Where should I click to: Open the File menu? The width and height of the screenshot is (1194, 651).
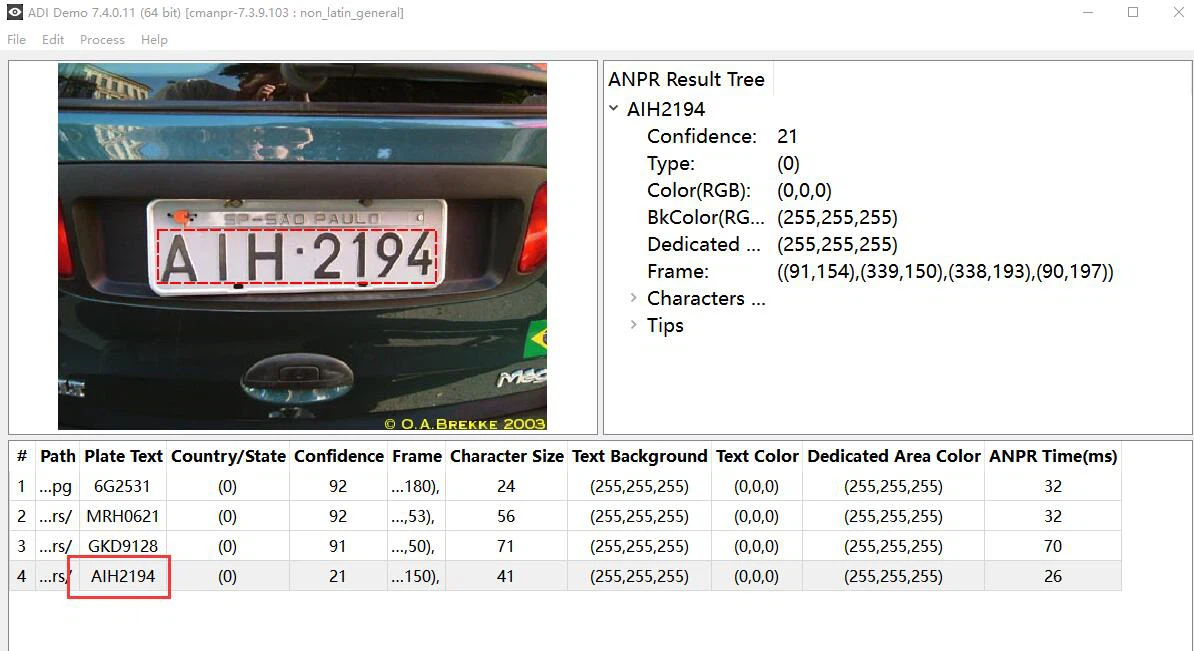click(16, 40)
